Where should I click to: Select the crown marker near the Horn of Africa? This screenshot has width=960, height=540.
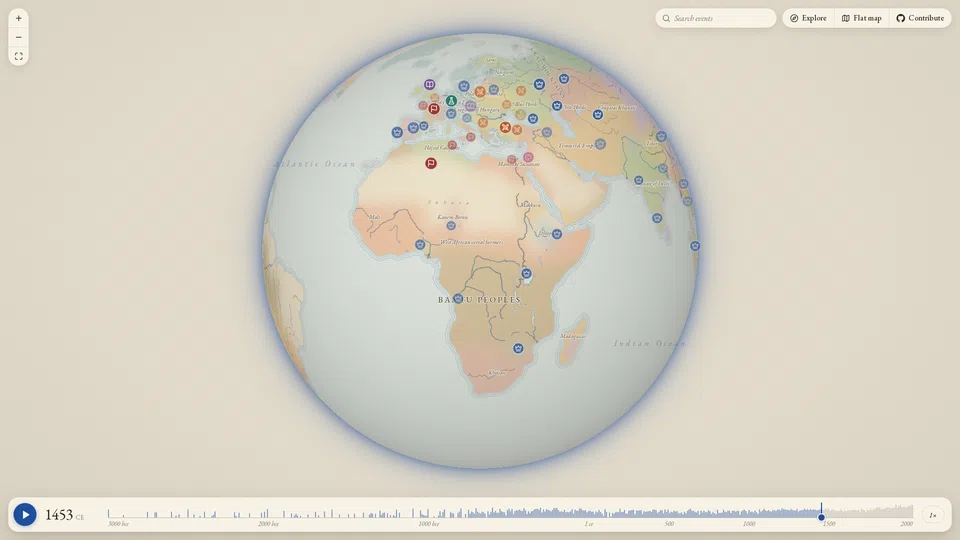(x=557, y=234)
